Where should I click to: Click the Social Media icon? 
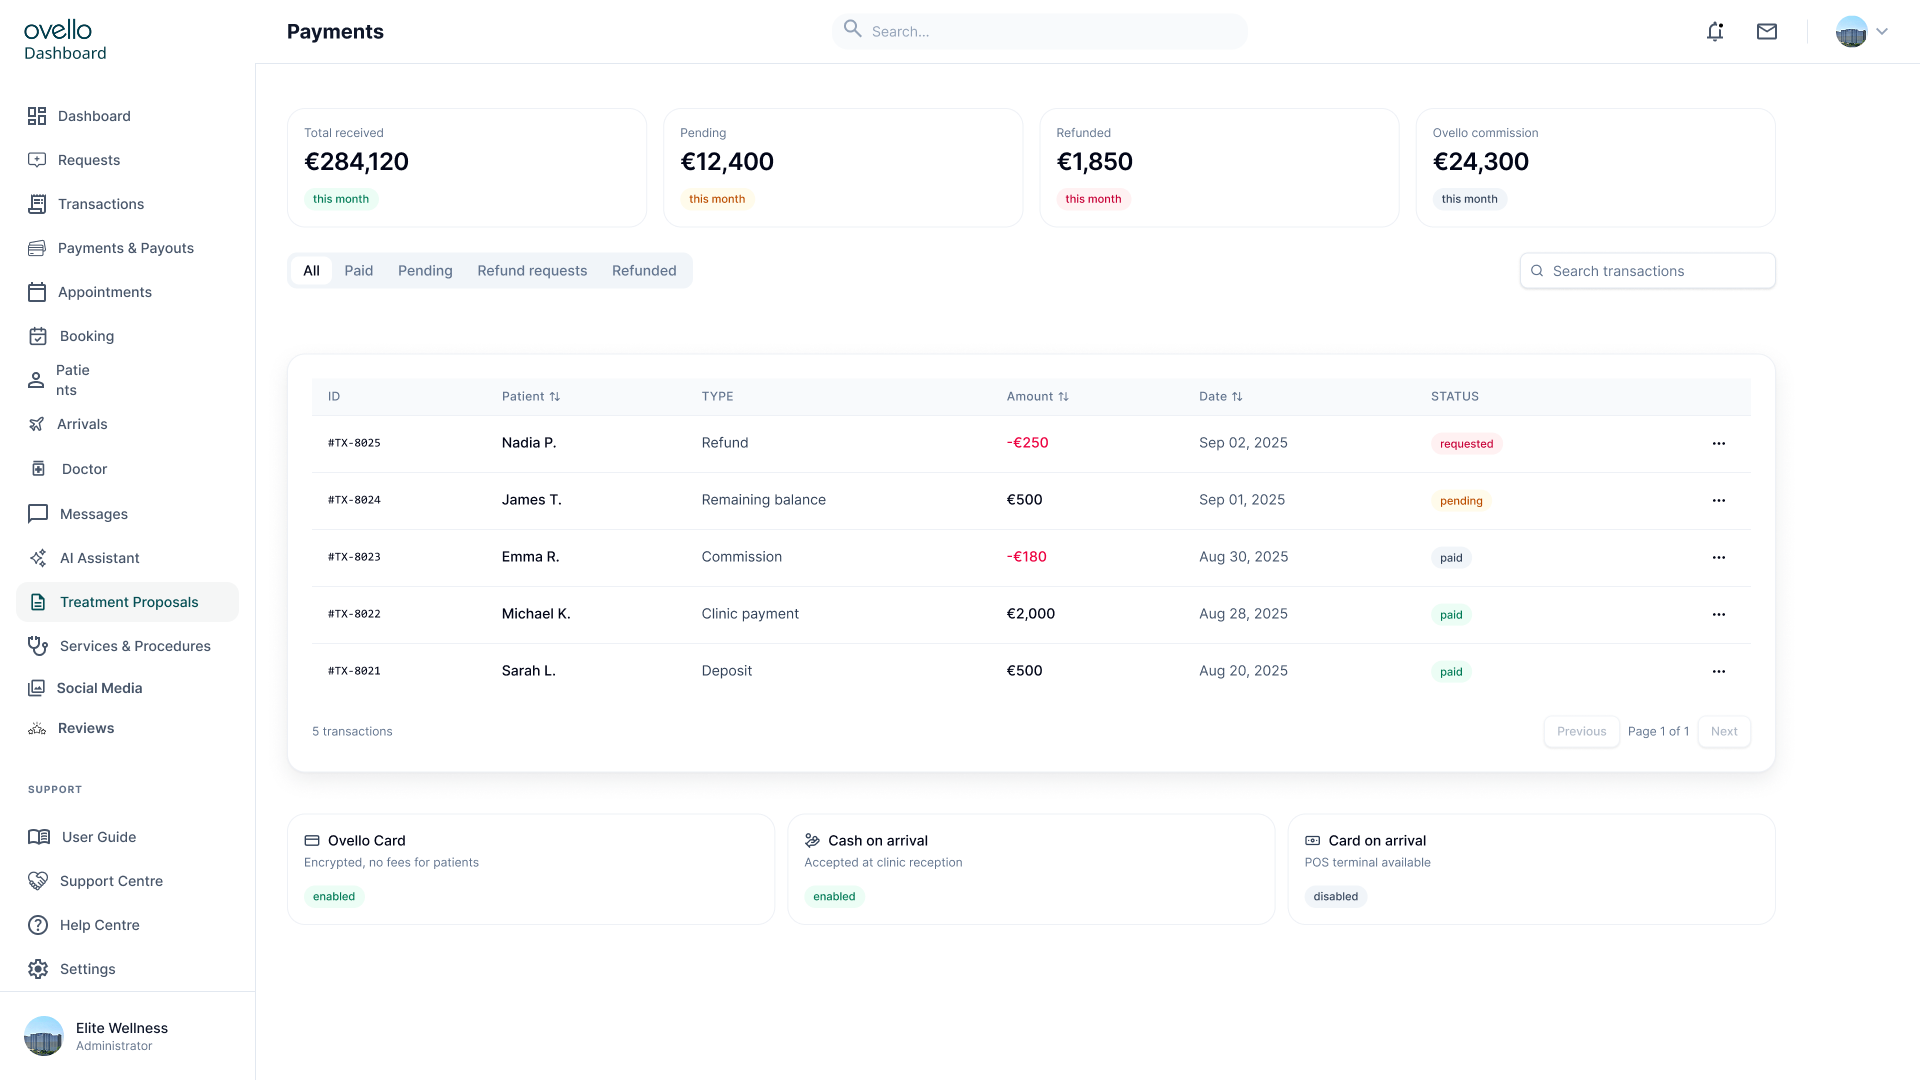coord(37,688)
